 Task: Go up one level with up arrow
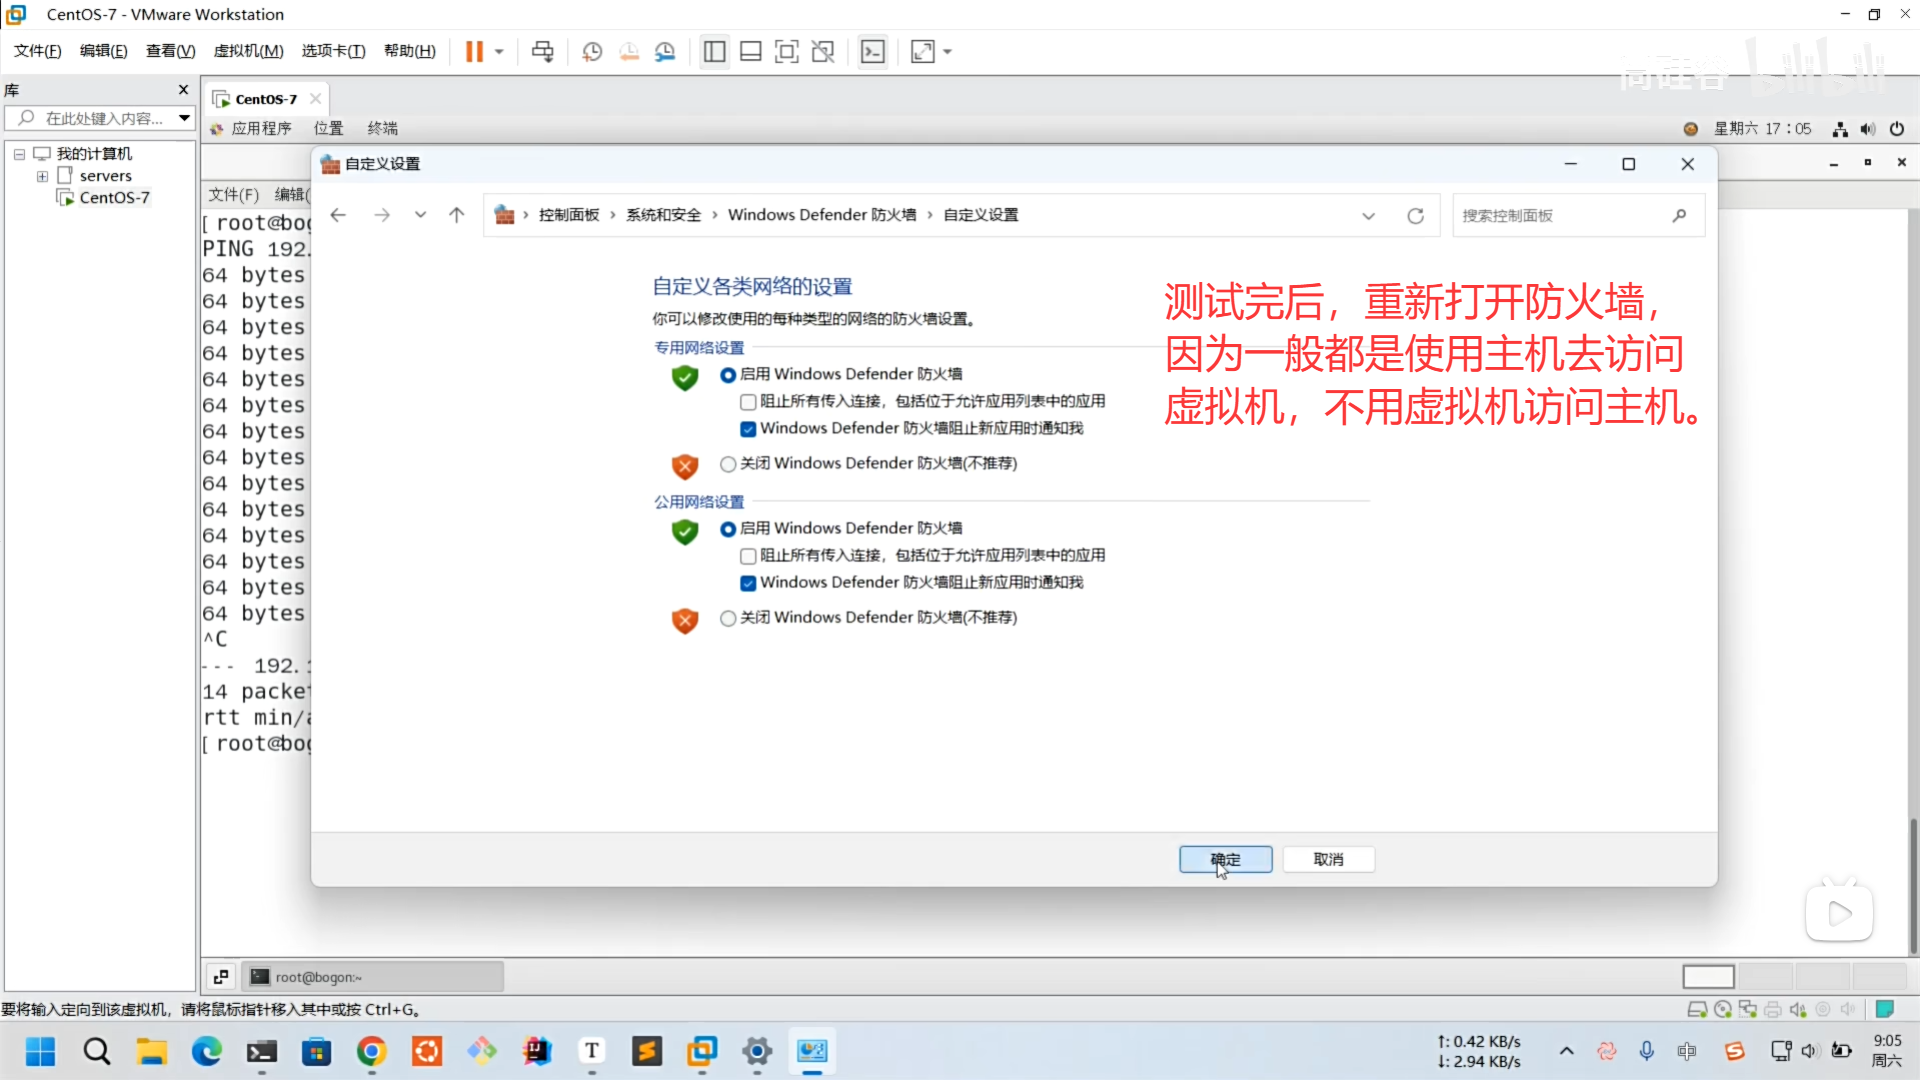pos(457,215)
